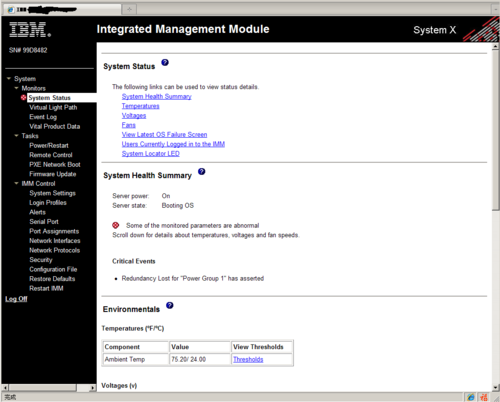This screenshot has height=402, width=500.
Task: Open Alerts settings page
Action: point(37,212)
